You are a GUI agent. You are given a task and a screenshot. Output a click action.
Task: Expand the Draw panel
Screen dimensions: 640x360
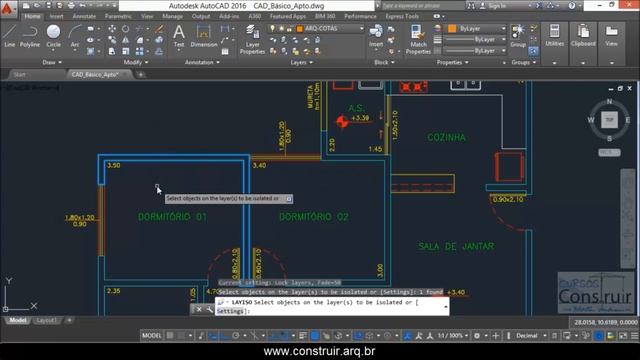pyautogui.click(x=52, y=62)
